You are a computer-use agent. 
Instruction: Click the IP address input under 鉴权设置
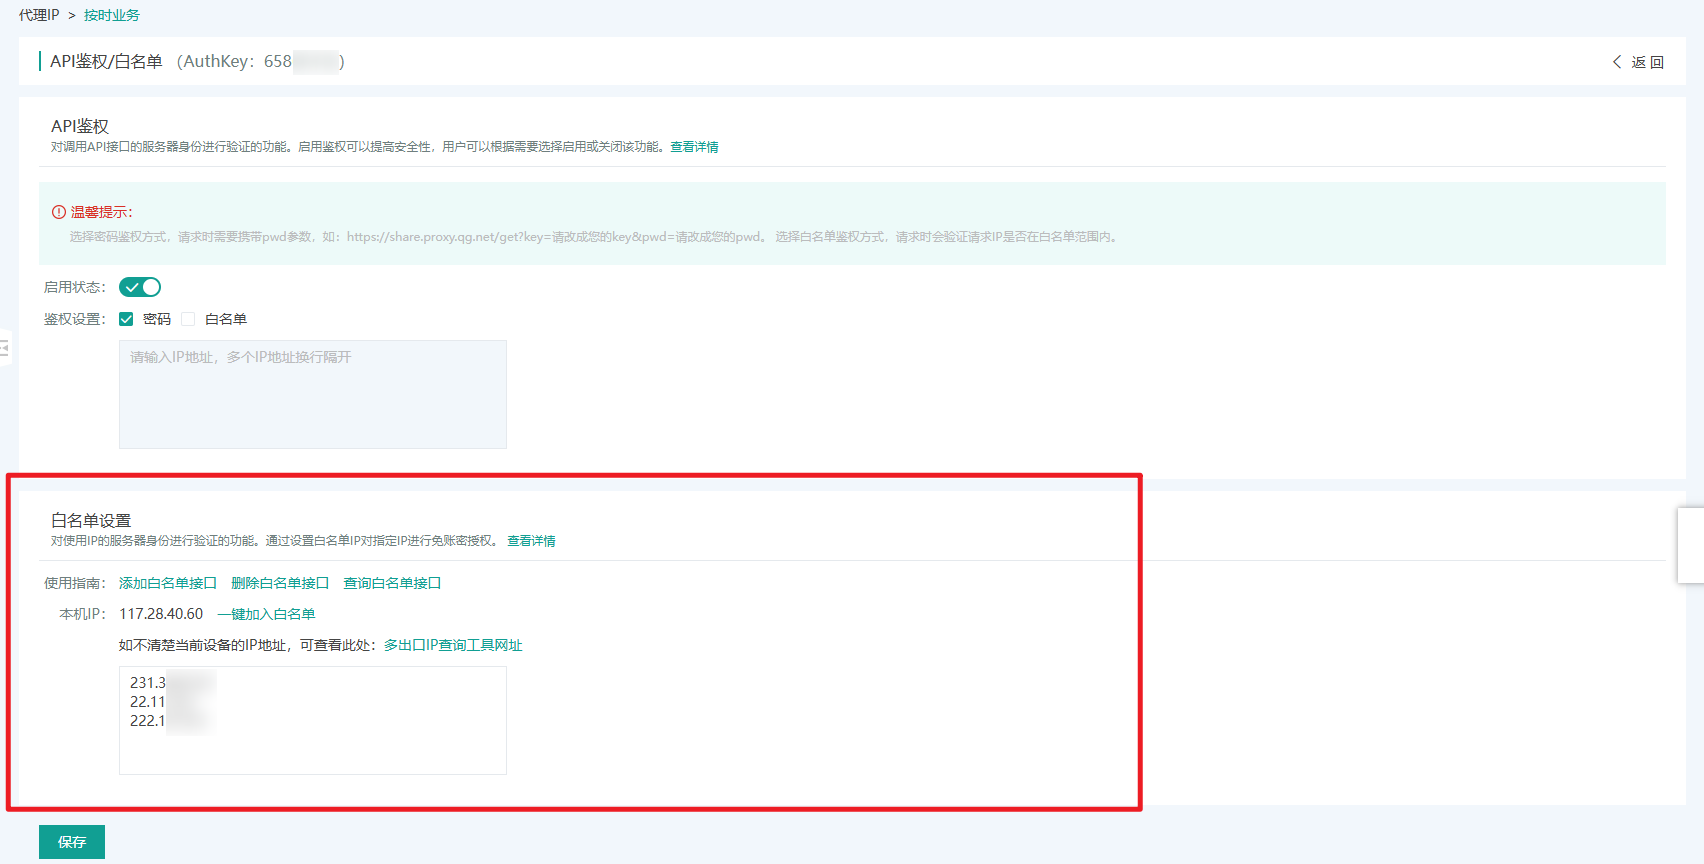312,394
